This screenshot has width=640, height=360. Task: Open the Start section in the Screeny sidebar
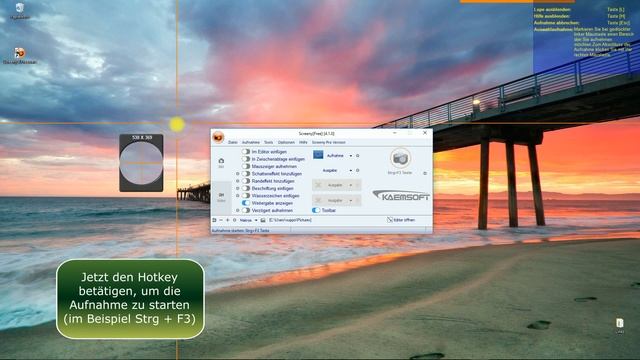(221, 162)
